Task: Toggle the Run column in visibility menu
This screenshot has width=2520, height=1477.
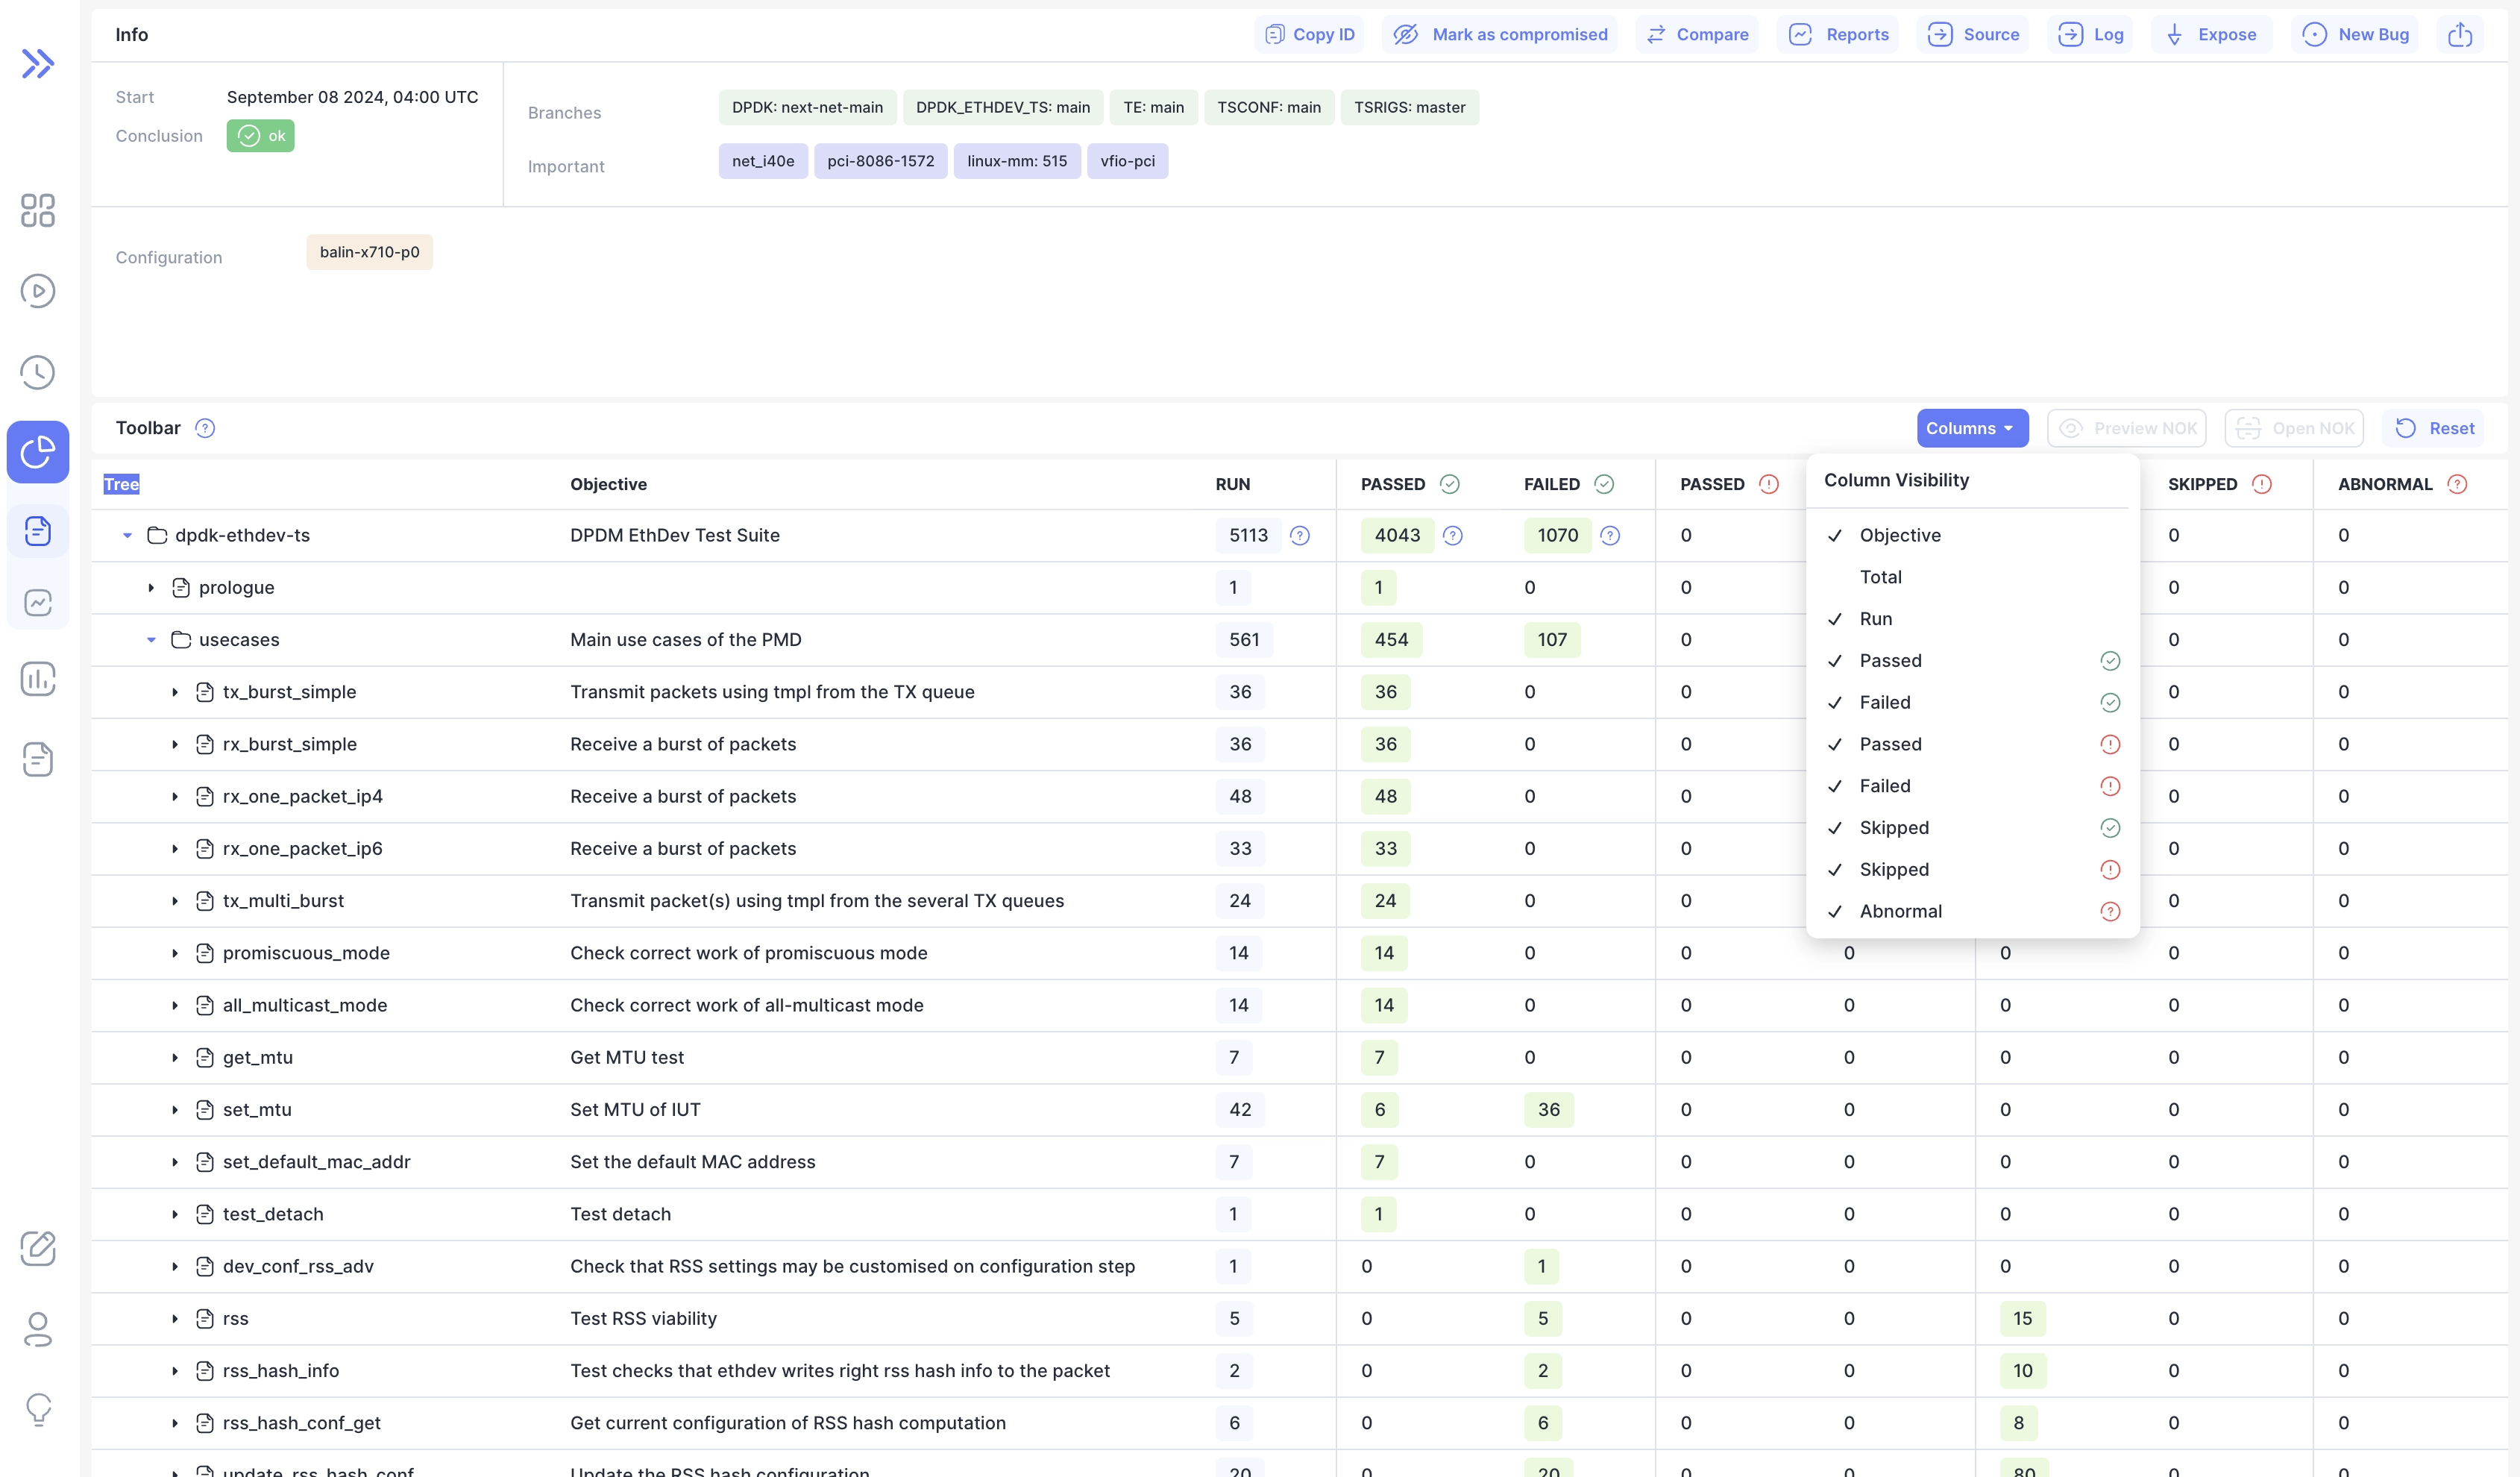Action: [x=1875, y=619]
